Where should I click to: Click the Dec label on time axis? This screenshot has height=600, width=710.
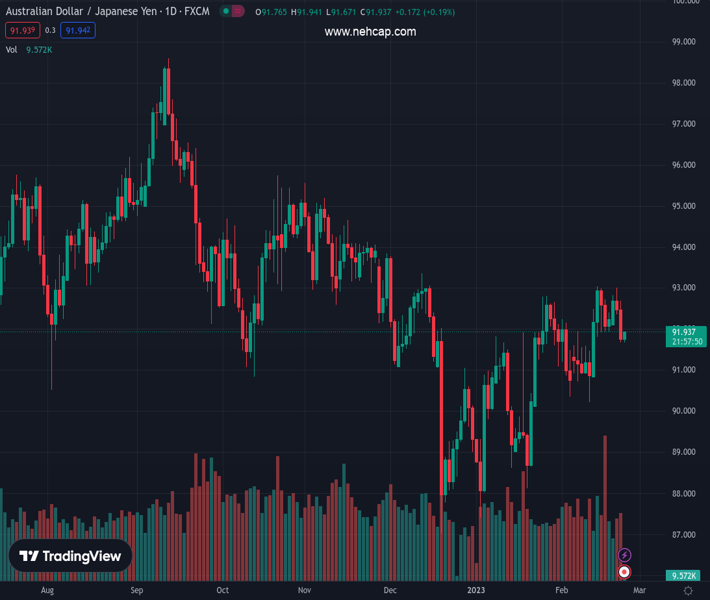(390, 591)
